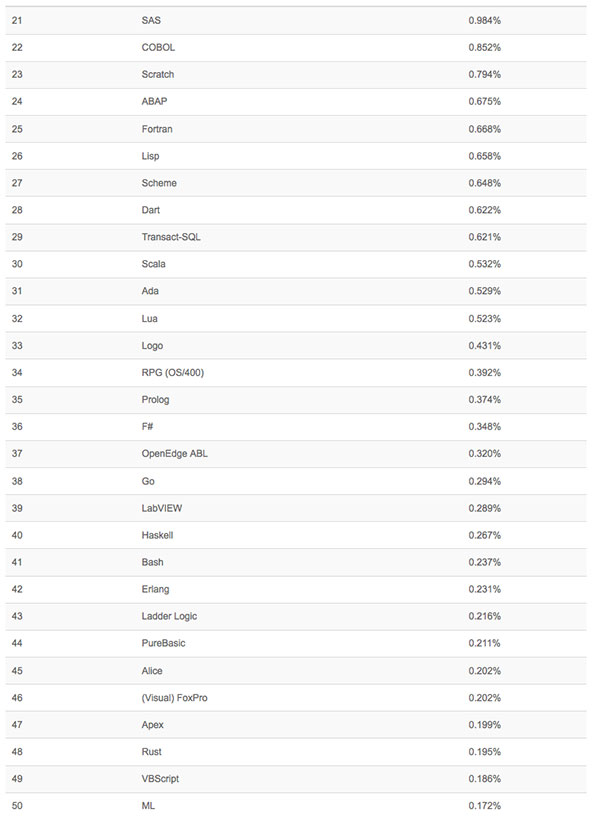Select rank number 35 beside Prolog
The height and width of the screenshot is (817, 600).
[x=17, y=400]
